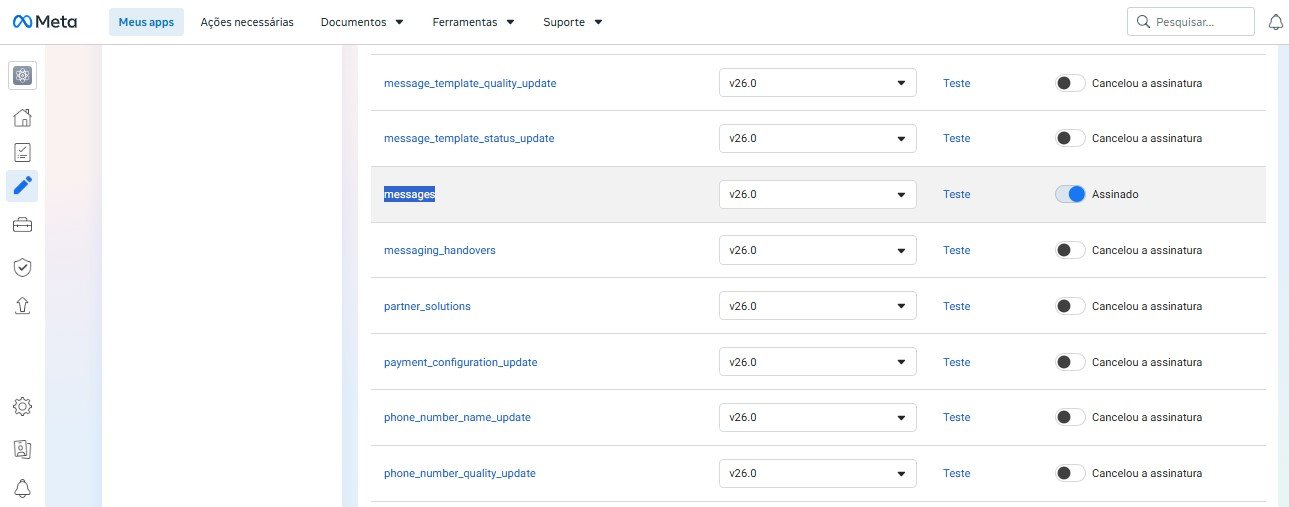Image resolution: width=1289 pixels, height=507 pixels.
Task: Select the pencil edit icon in sidebar
Action: [22, 186]
